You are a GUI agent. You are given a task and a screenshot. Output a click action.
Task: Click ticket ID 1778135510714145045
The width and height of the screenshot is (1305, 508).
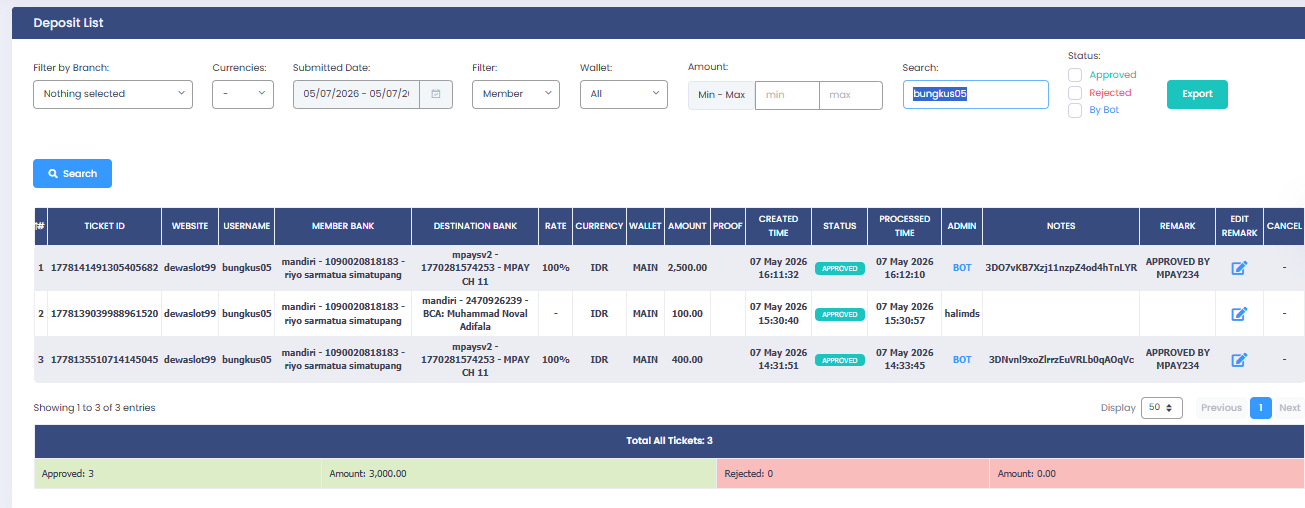pos(104,360)
